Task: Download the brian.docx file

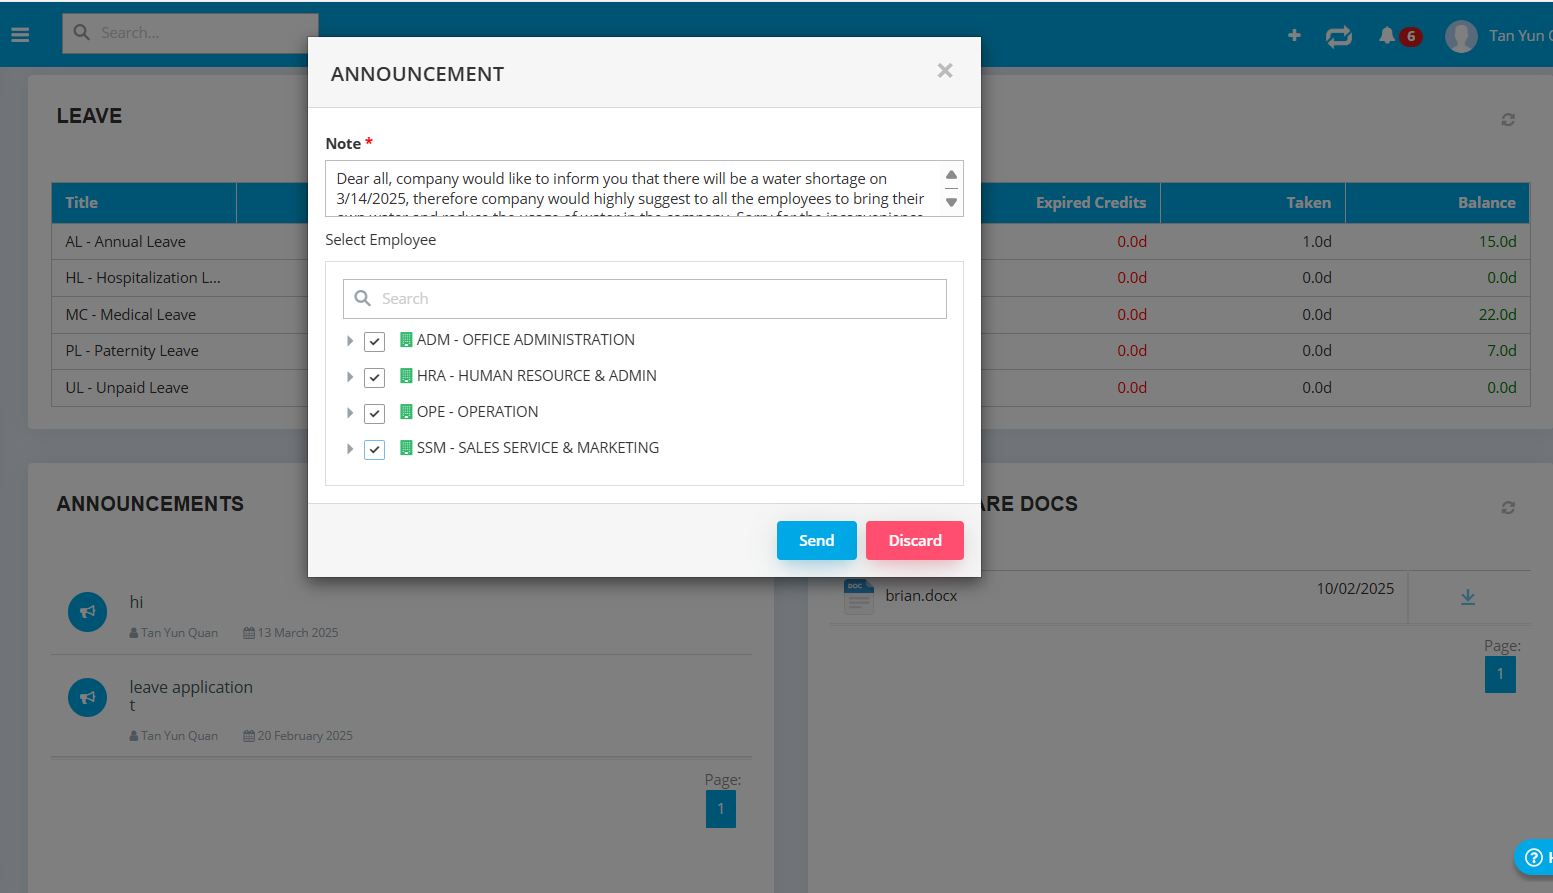Action: [x=1468, y=597]
